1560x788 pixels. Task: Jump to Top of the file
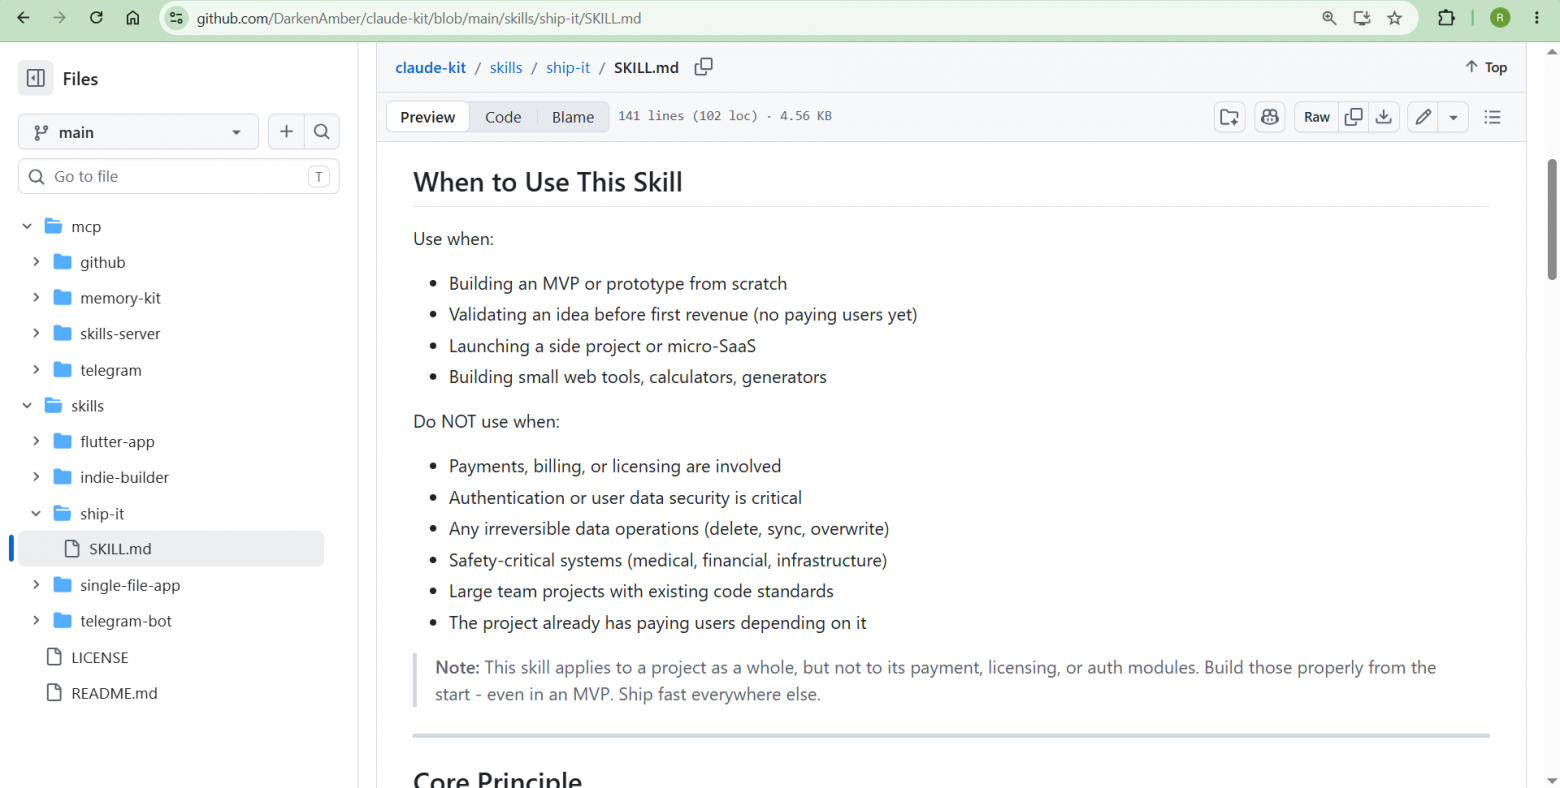click(x=1486, y=67)
